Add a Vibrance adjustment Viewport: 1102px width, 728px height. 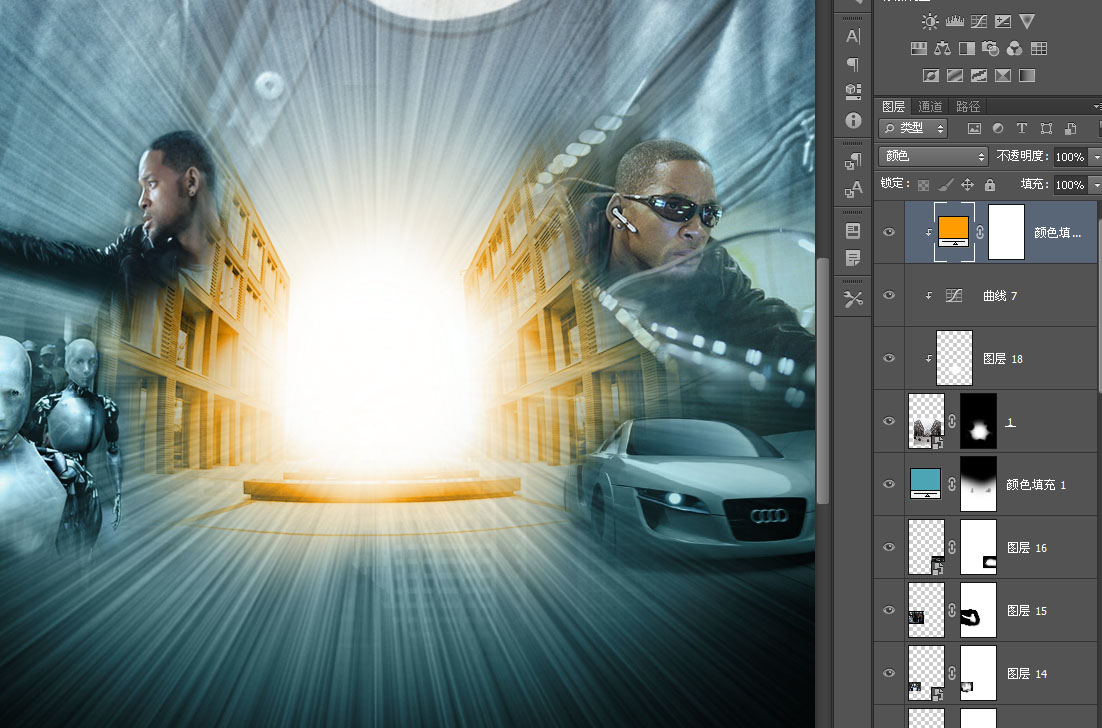click(1027, 22)
